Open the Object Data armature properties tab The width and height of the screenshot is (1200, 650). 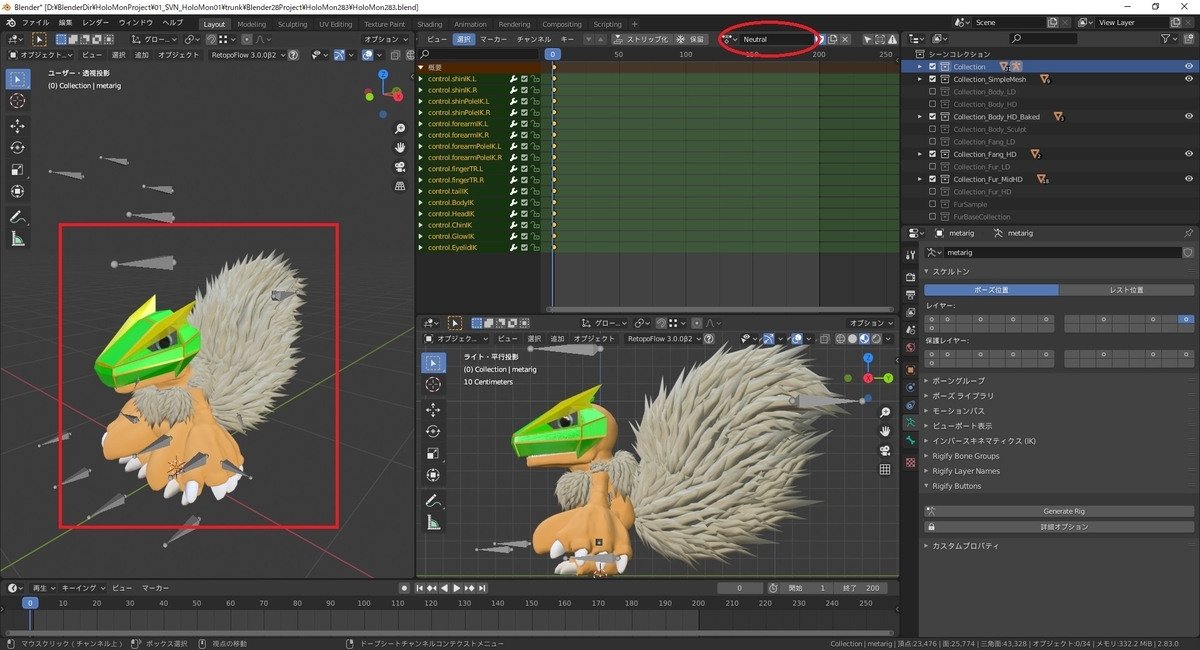pos(910,424)
